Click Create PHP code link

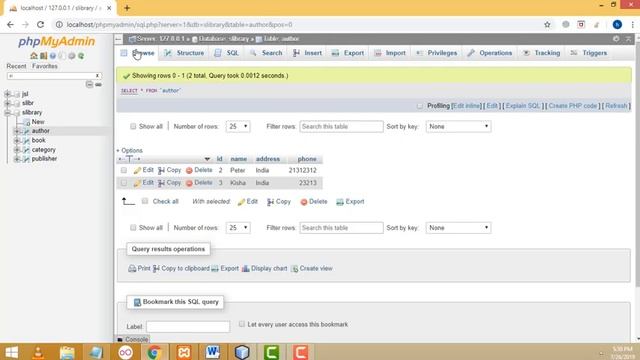[573, 106]
